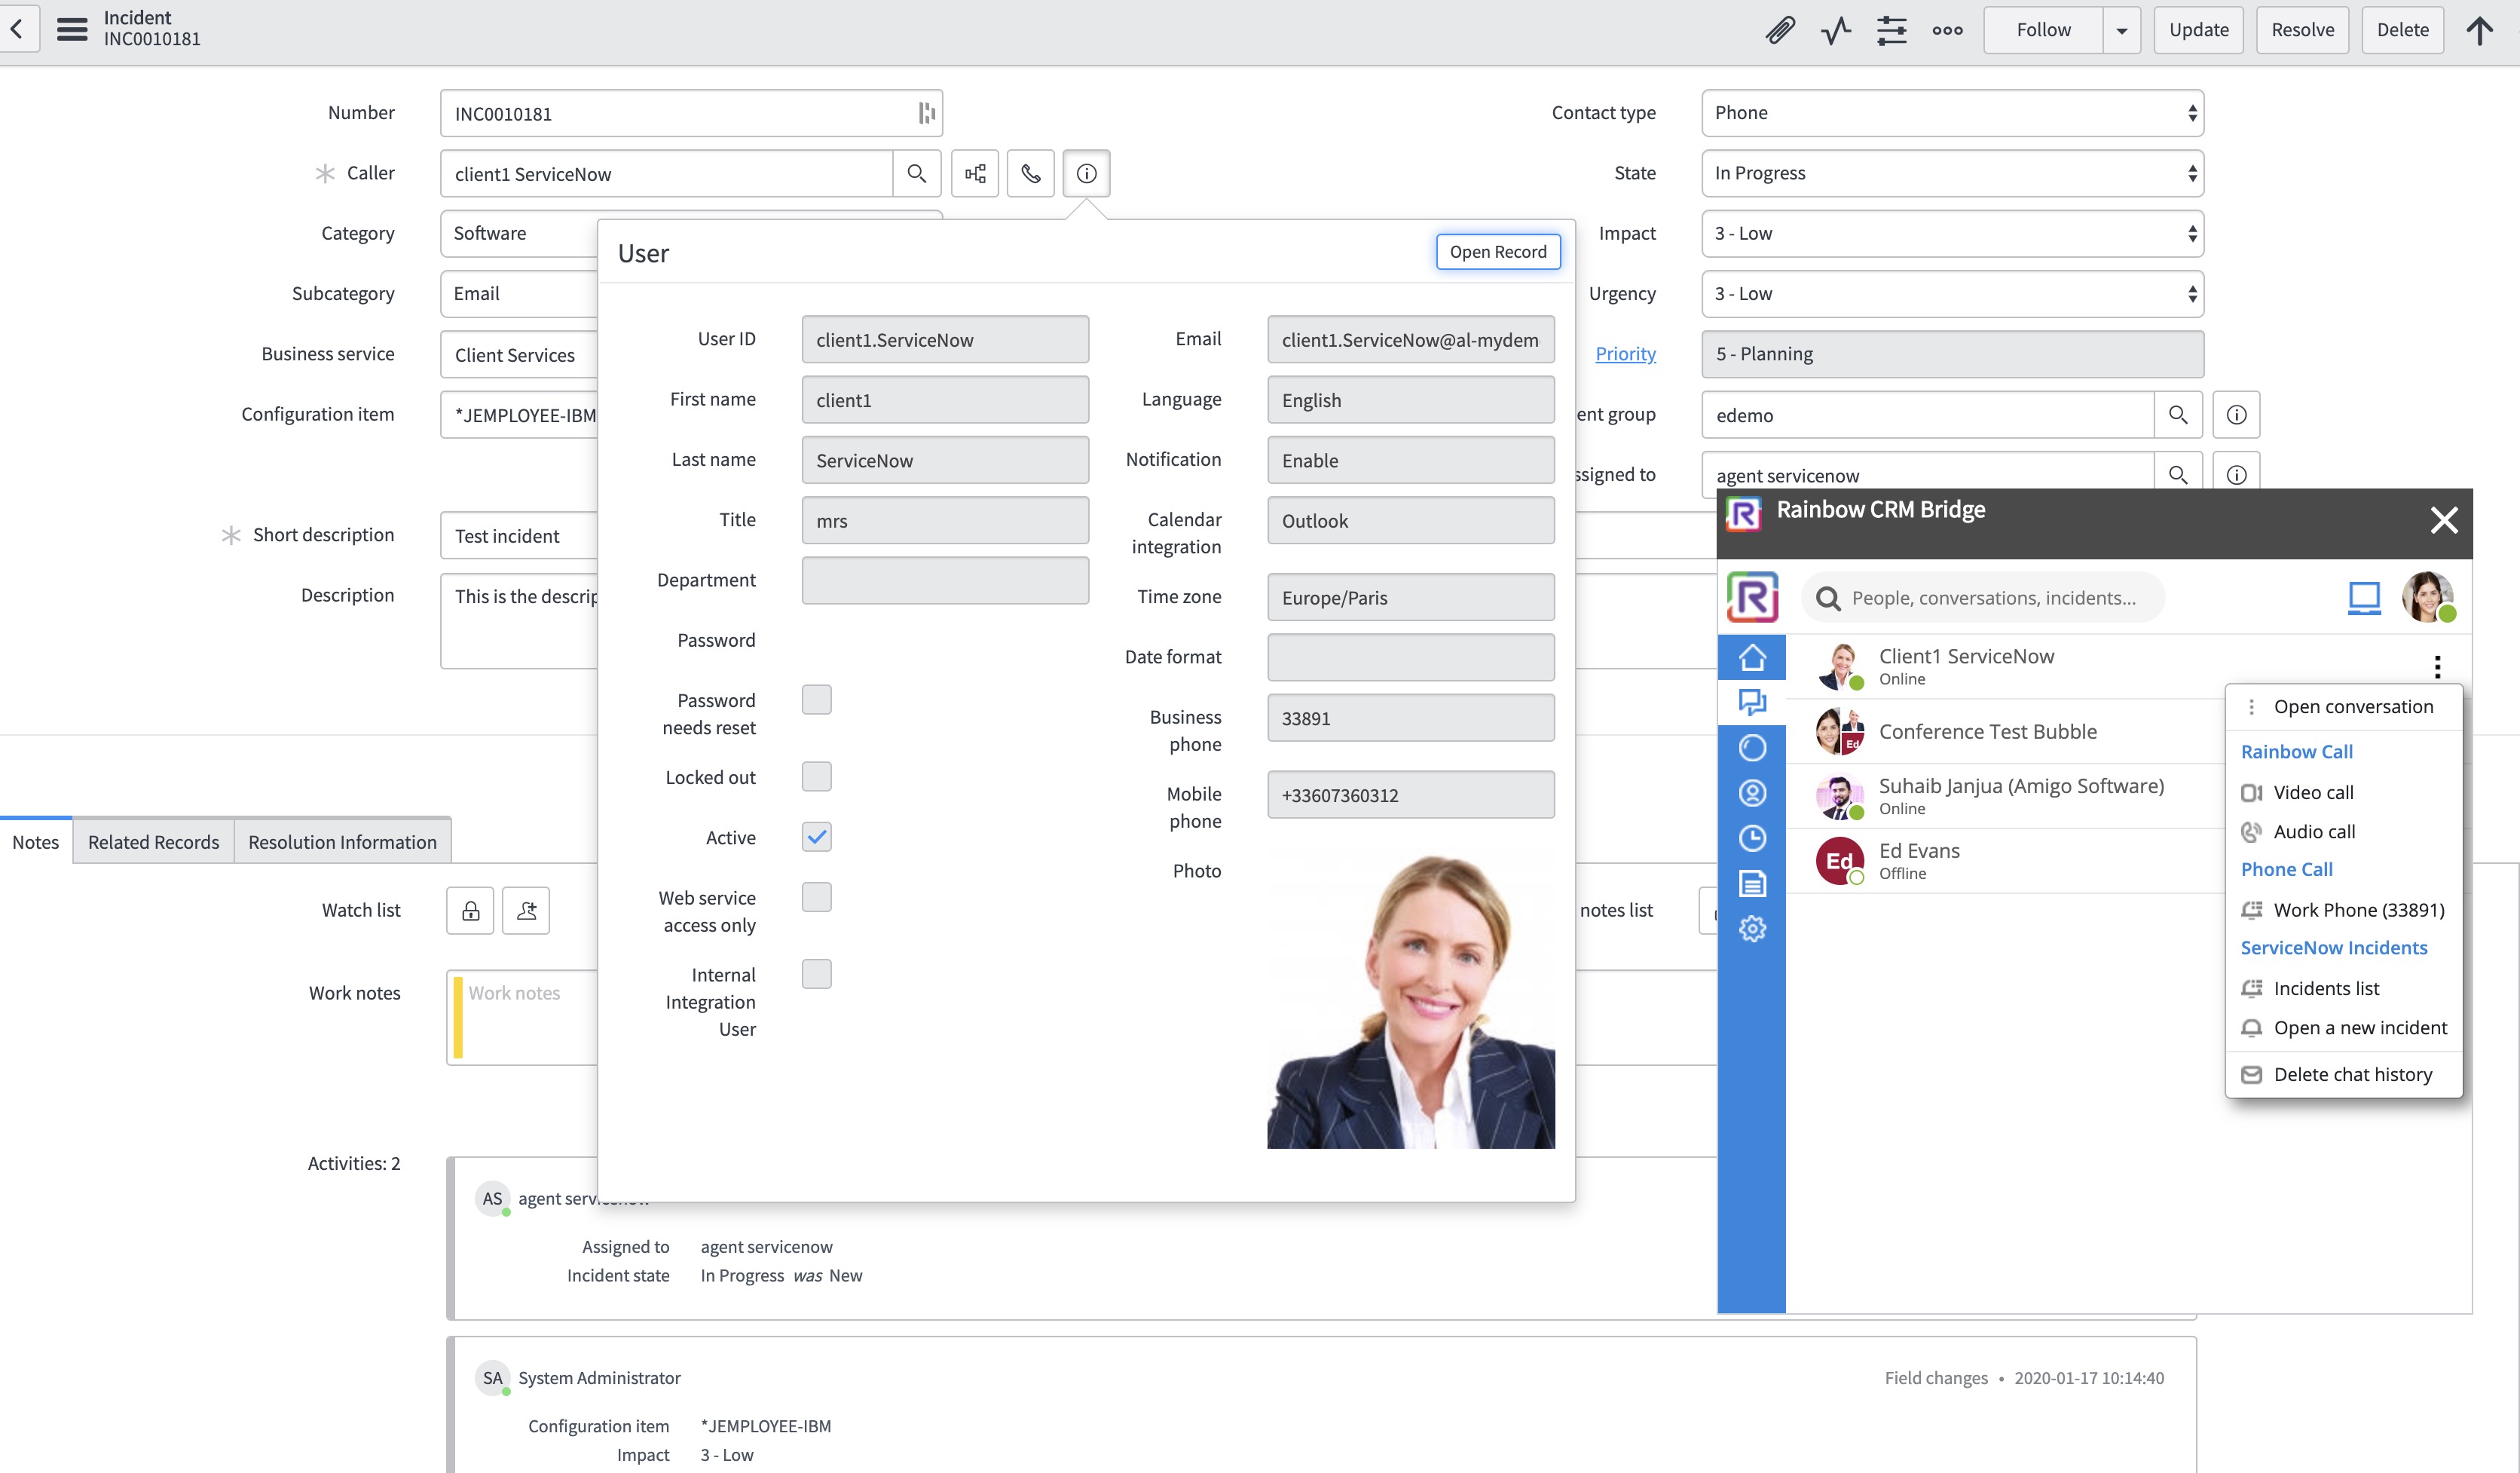
Task: Toggle the Active checkbox
Action: coord(816,837)
